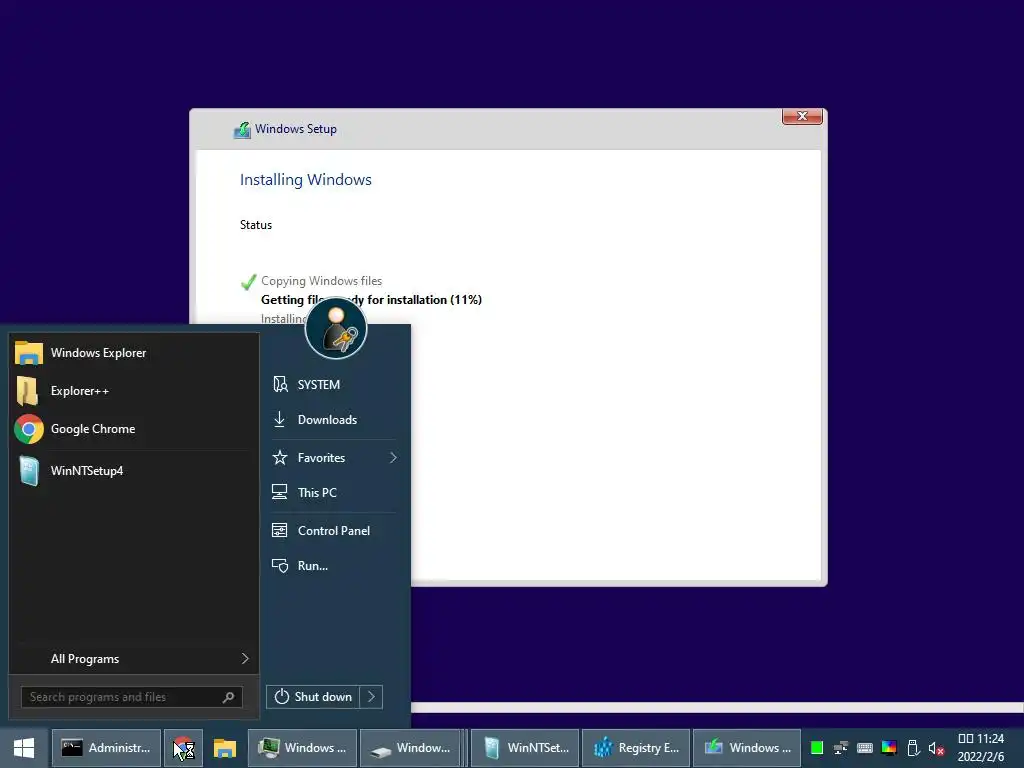Click the muted volume tray icon
Image resolution: width=1024 pixels, height=768 pixels.
936,748
